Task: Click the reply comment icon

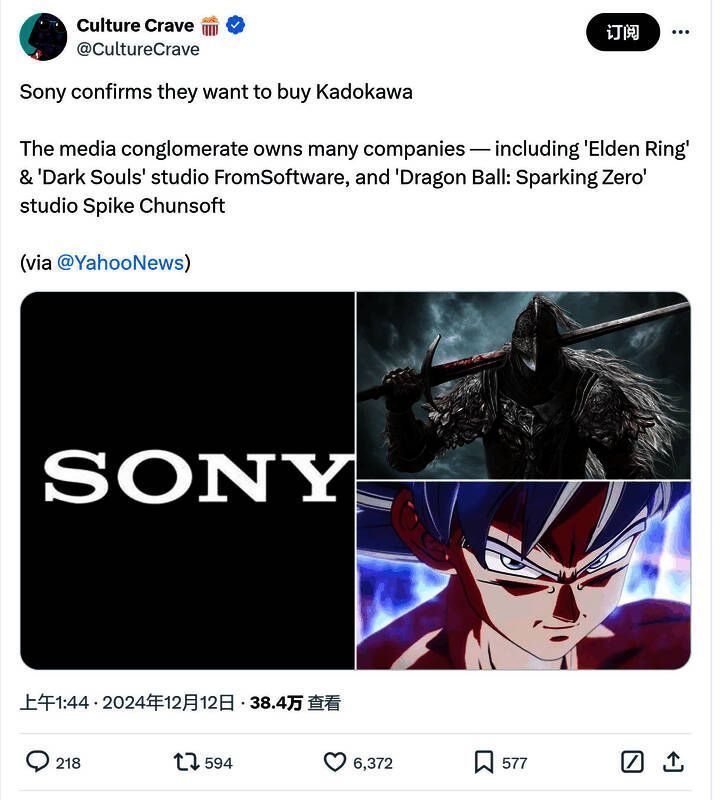Action: 37,762
